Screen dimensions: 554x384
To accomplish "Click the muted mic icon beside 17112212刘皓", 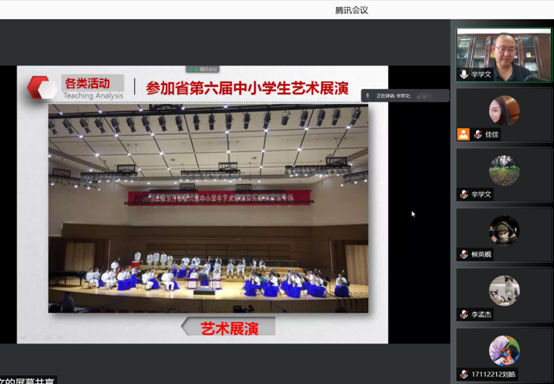I will click(x=464, y=374).
